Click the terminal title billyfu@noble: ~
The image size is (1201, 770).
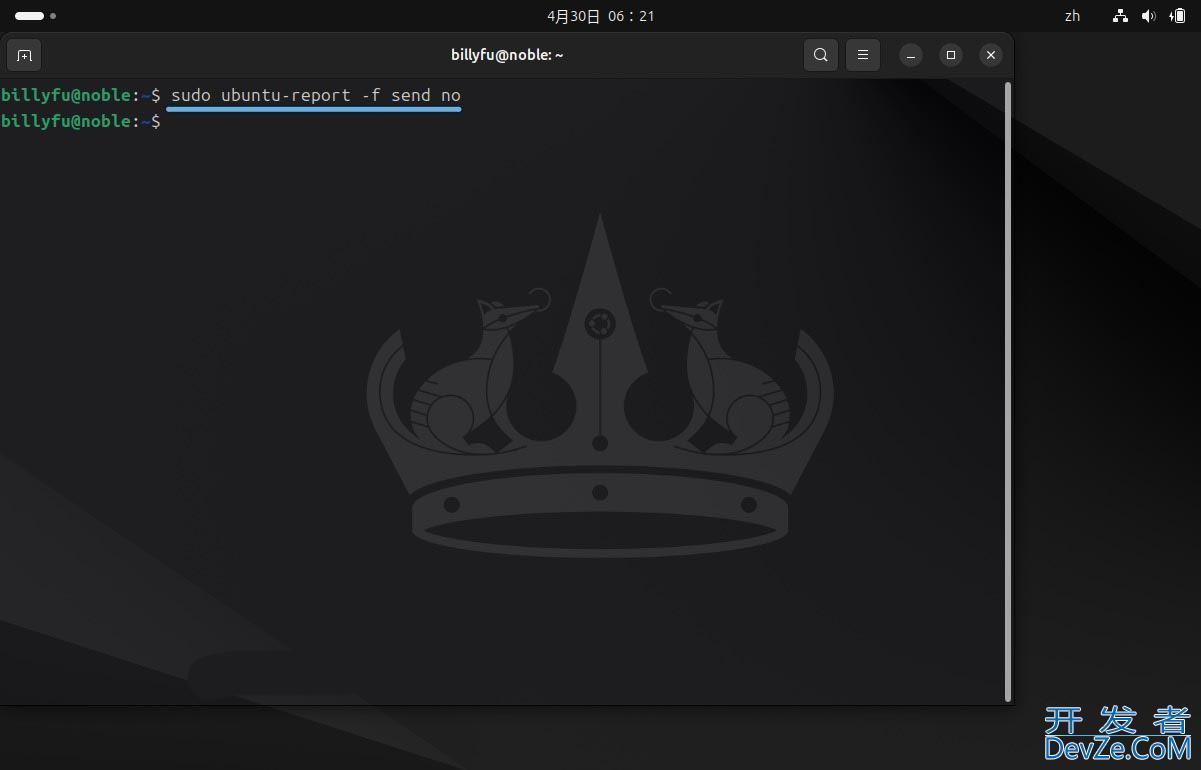(507, 55)
